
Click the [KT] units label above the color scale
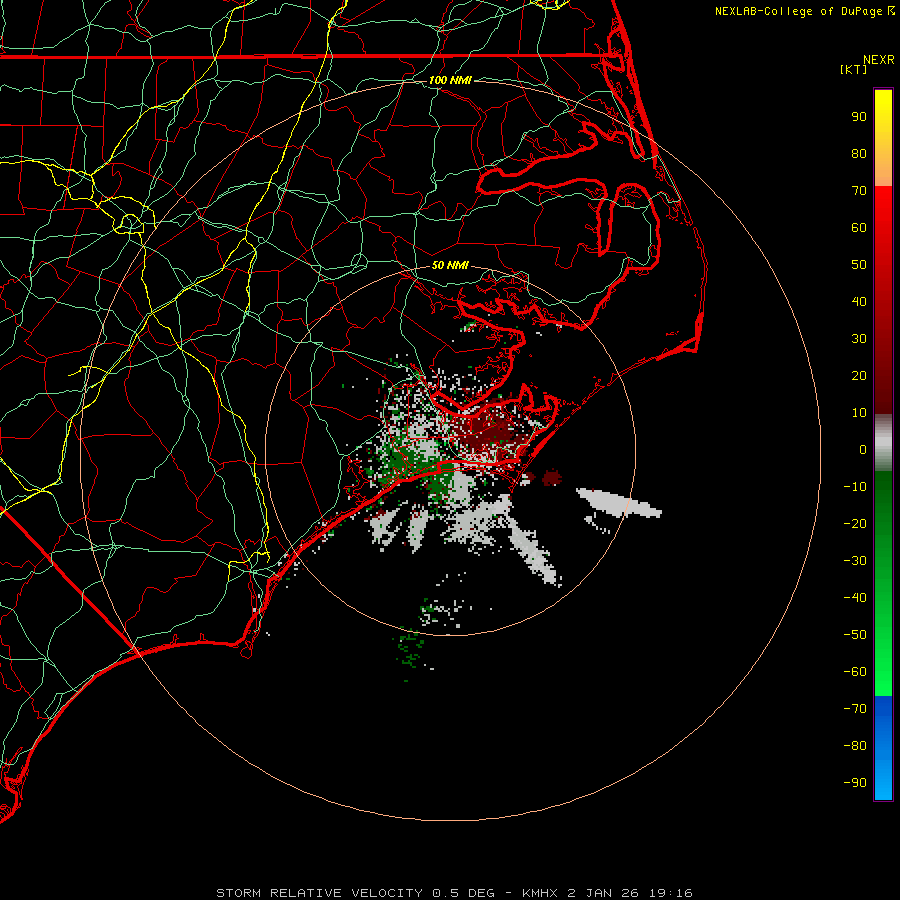(x=854, y=69)
